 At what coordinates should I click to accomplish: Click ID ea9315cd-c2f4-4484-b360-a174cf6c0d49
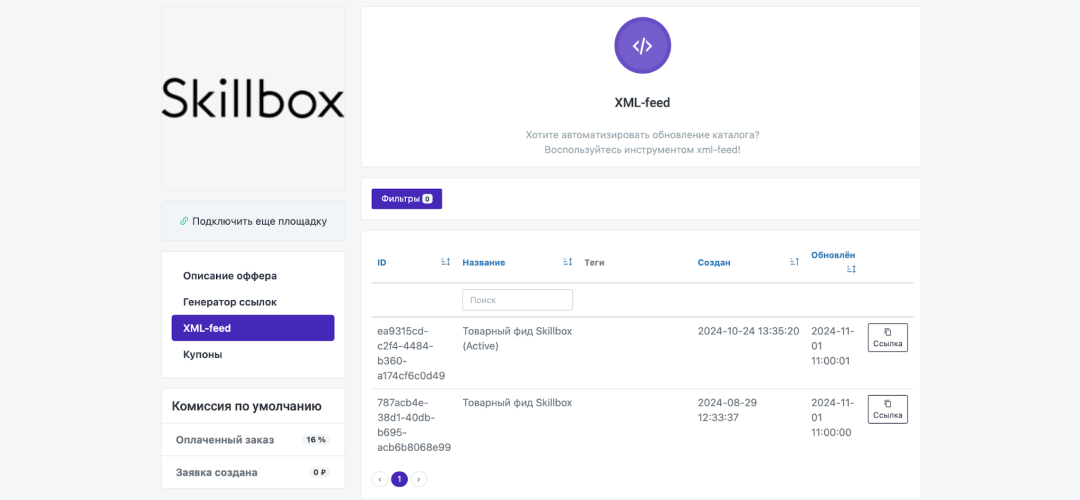[x=411, y=353]
